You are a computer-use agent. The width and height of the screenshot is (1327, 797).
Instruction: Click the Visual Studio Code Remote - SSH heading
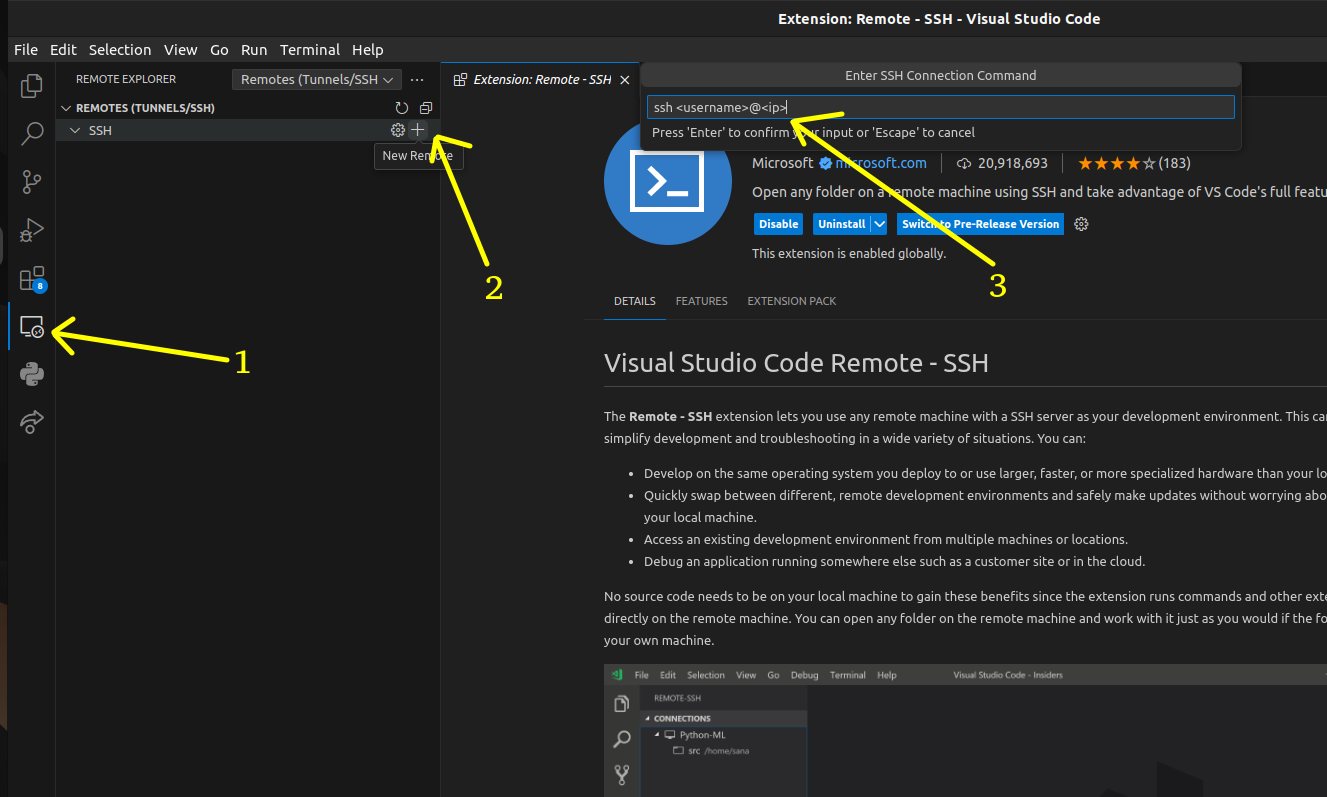(x=796, y=362)
